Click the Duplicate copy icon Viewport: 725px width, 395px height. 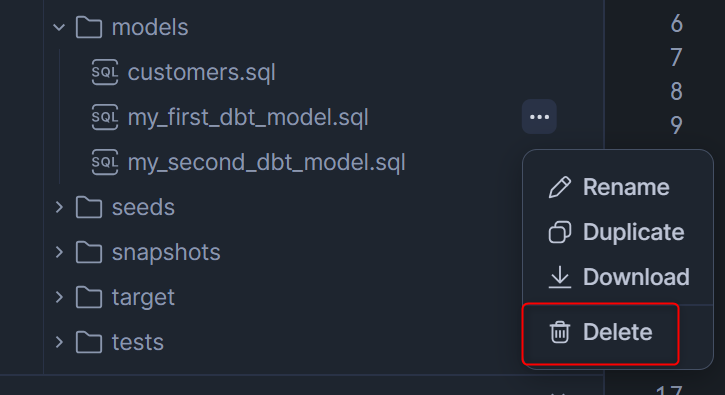[559, 232]
